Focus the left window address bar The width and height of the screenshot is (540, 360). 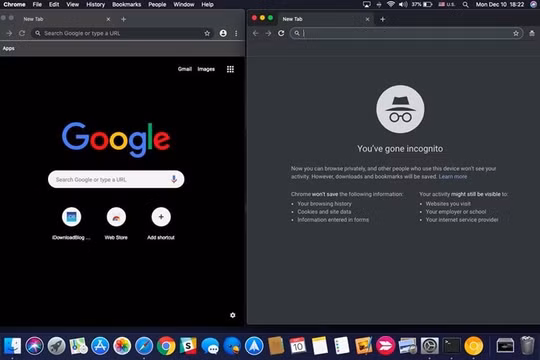(122, 33)
